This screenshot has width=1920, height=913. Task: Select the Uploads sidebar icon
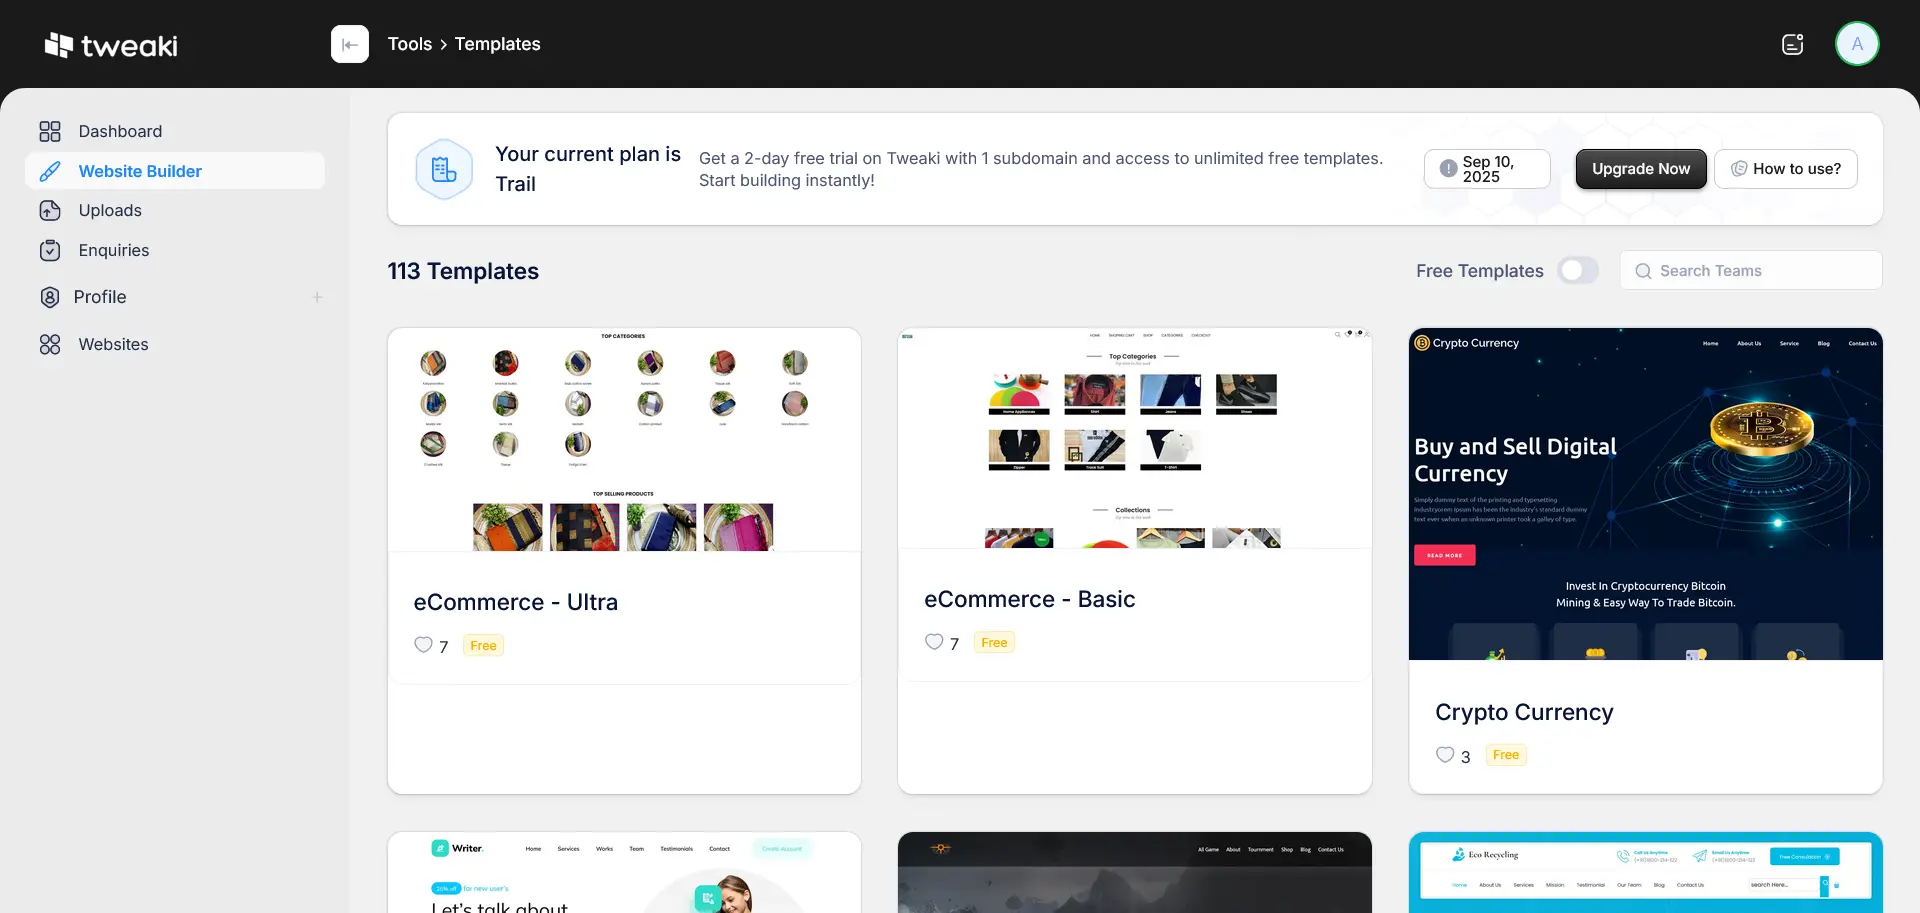(50, 210)
